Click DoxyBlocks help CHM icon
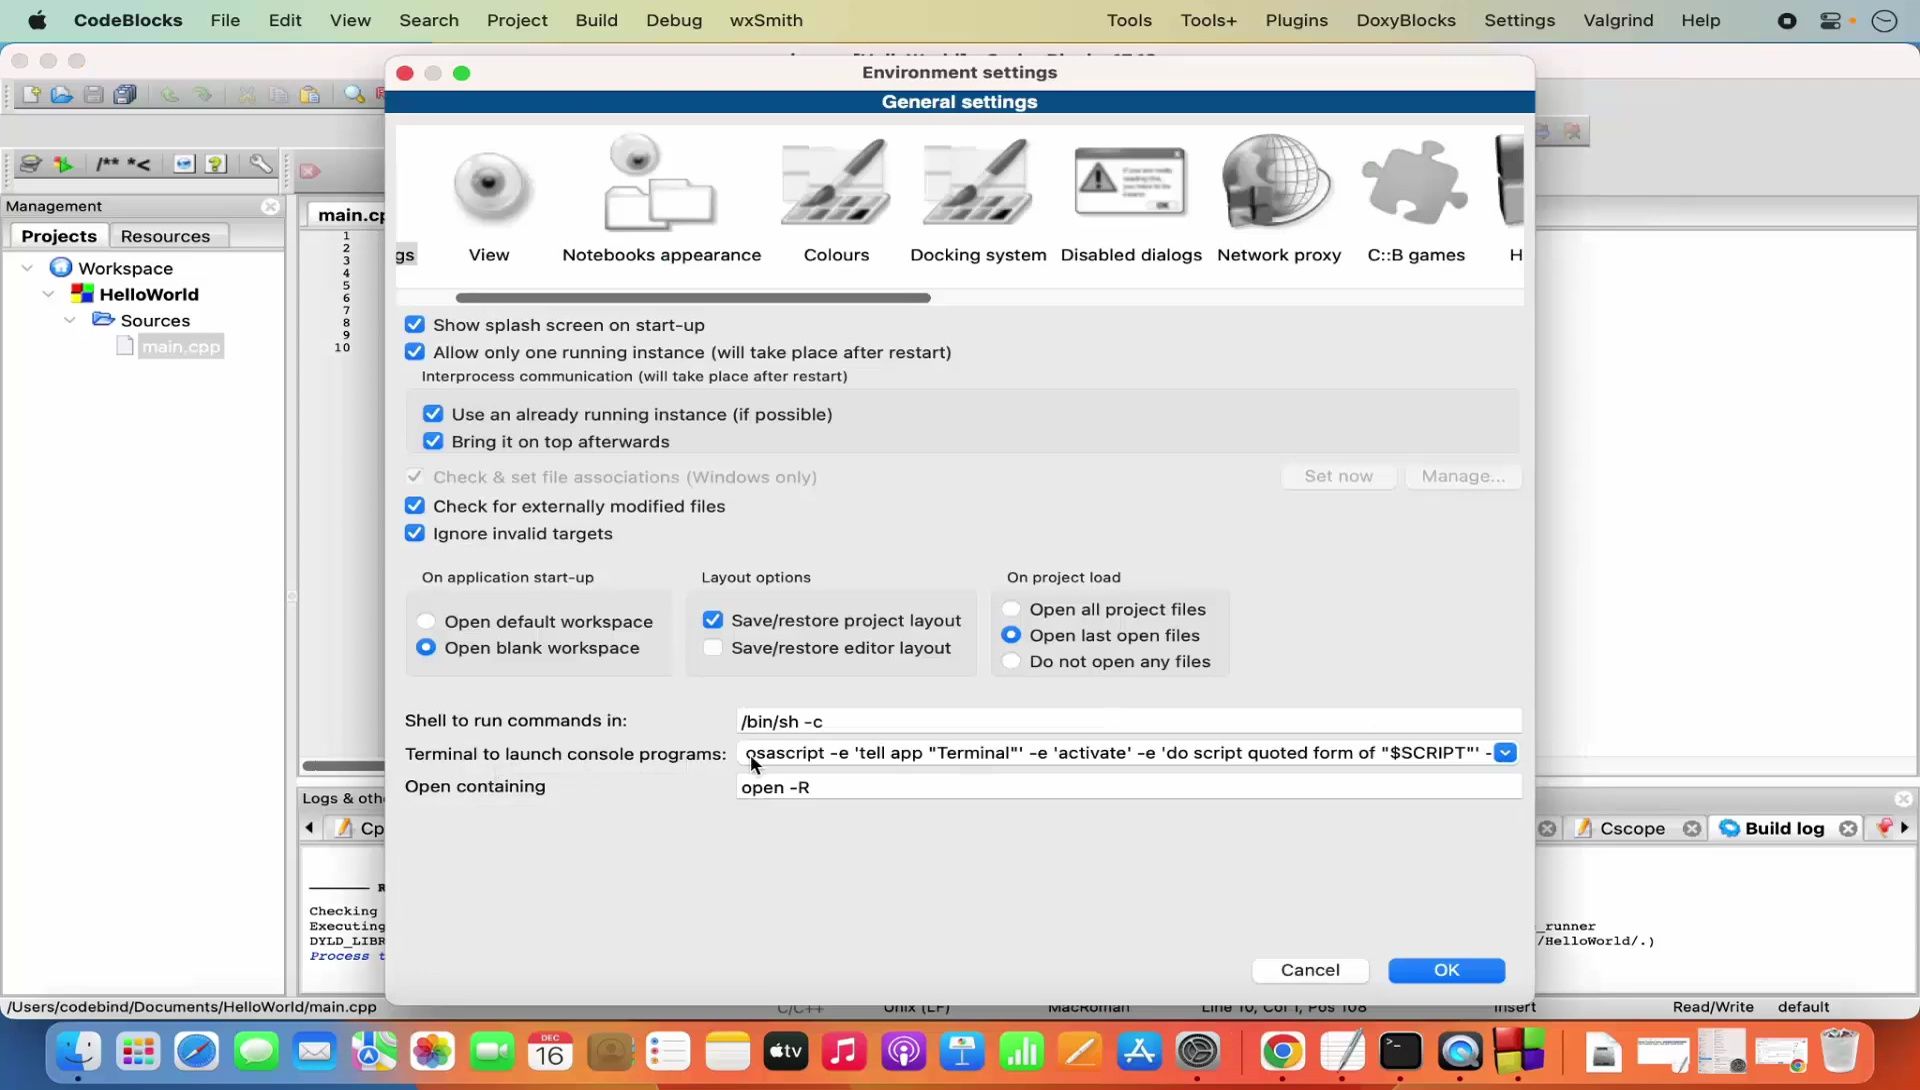This screenshot has width=1920, height=1090. coord(216,164)
